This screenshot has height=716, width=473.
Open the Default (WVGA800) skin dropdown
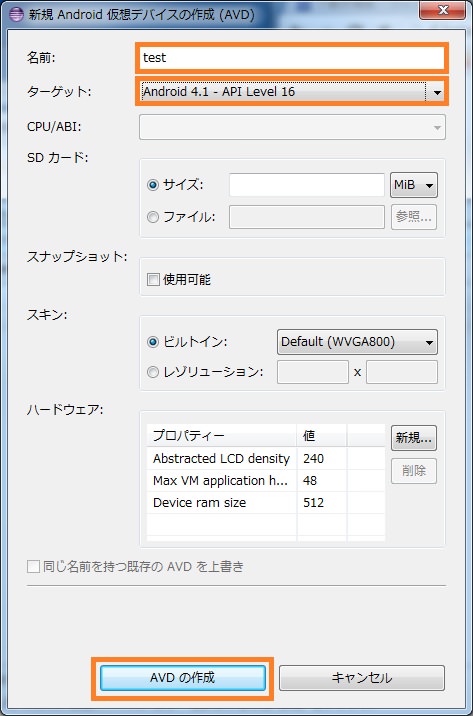click(x=357, y=342)
